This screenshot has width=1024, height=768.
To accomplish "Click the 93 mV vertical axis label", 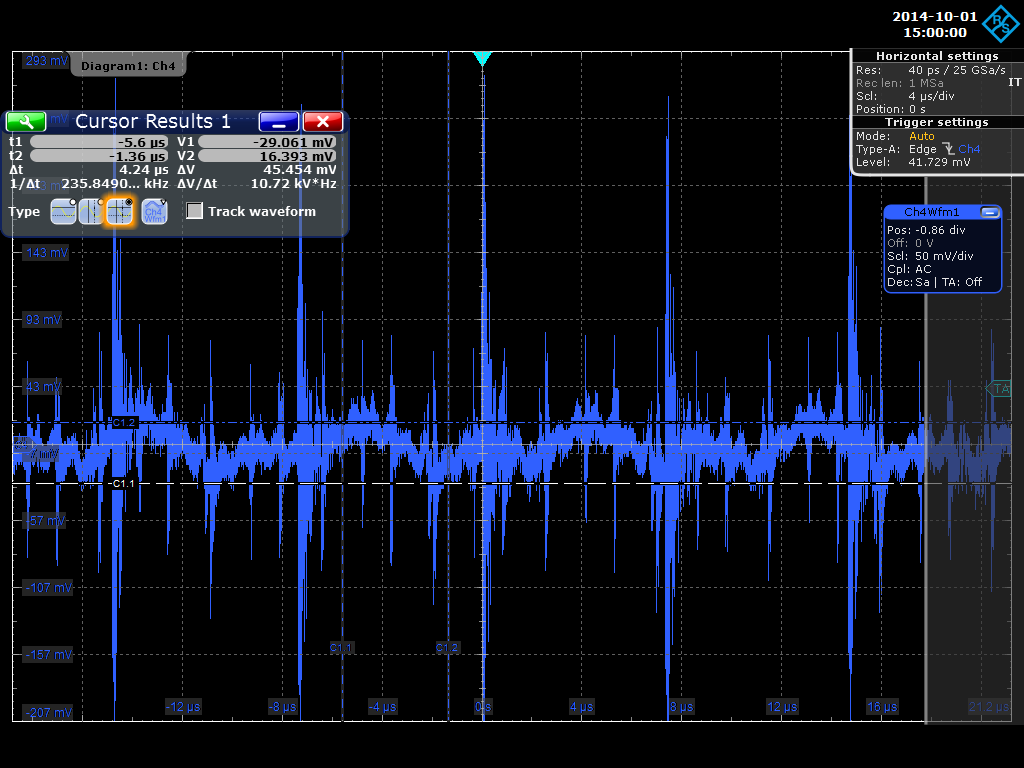I will tap(43, 319).
